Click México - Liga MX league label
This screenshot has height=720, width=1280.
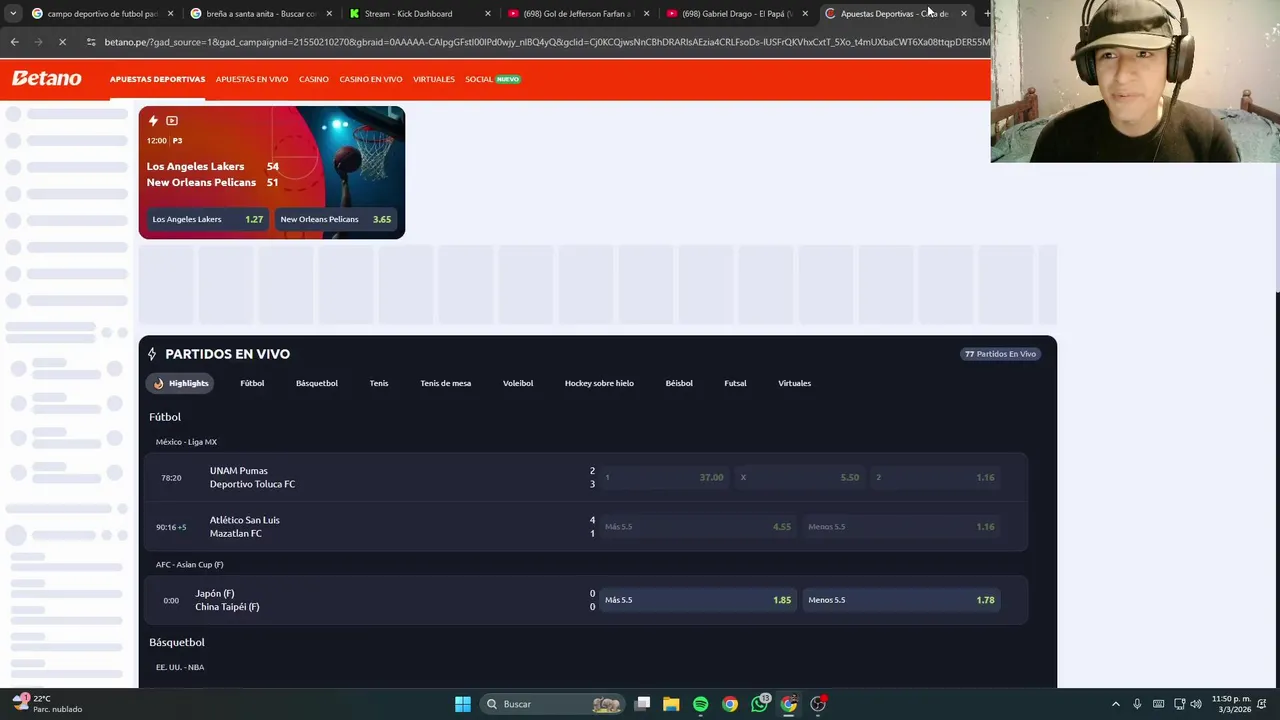(x=186, y=442)
